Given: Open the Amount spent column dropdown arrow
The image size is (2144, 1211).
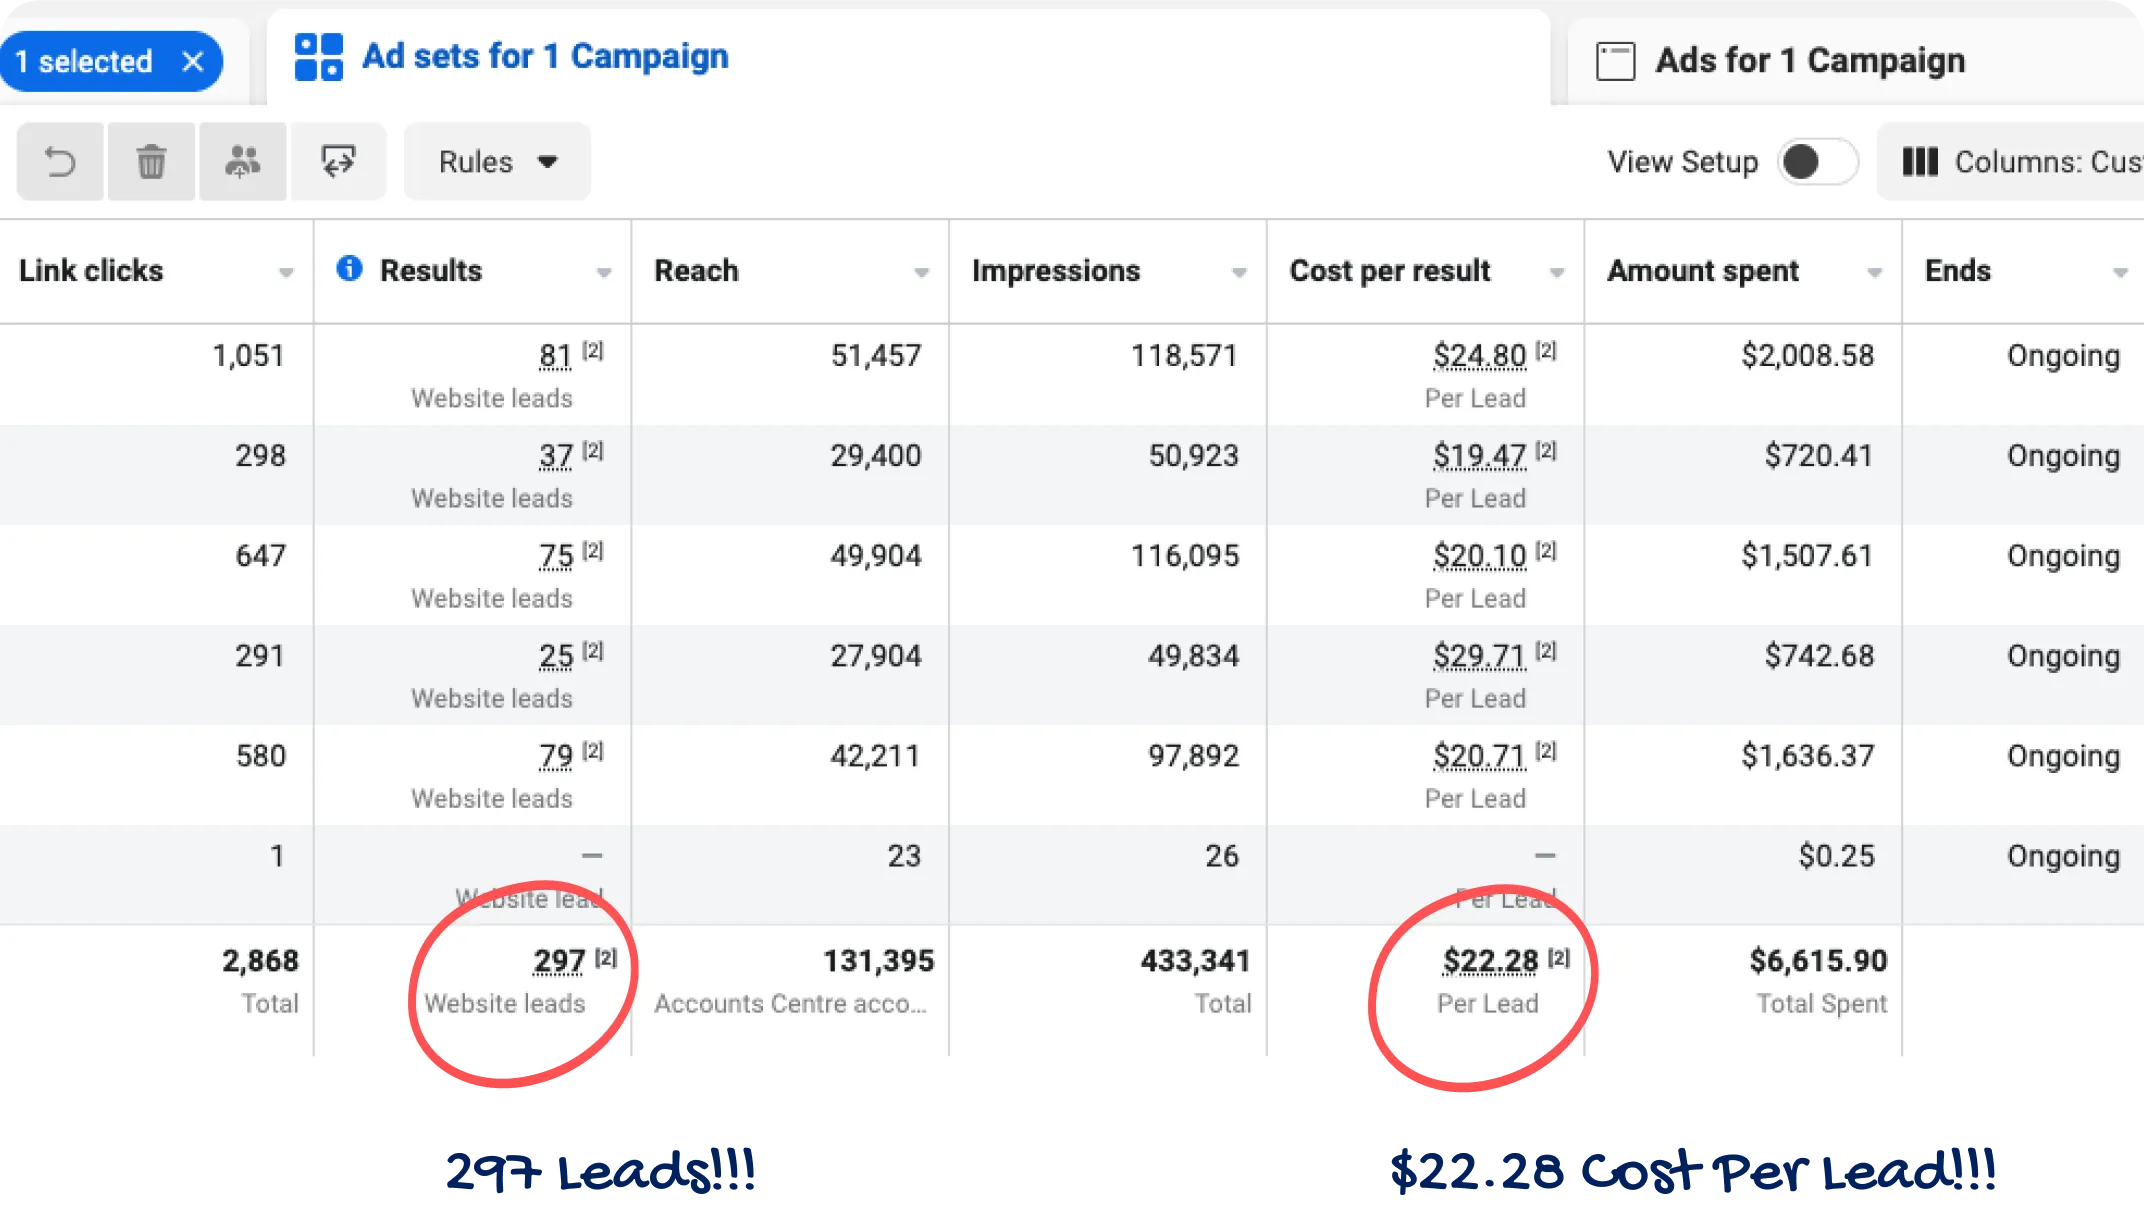Looking at the screenshot, I should (1875, 272).
